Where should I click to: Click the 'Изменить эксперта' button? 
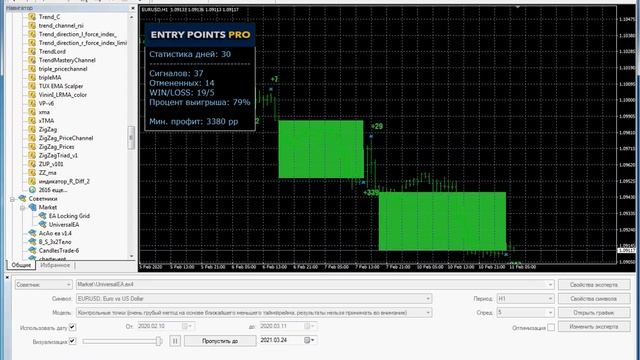pyautogui.click(x=593, y=327)
